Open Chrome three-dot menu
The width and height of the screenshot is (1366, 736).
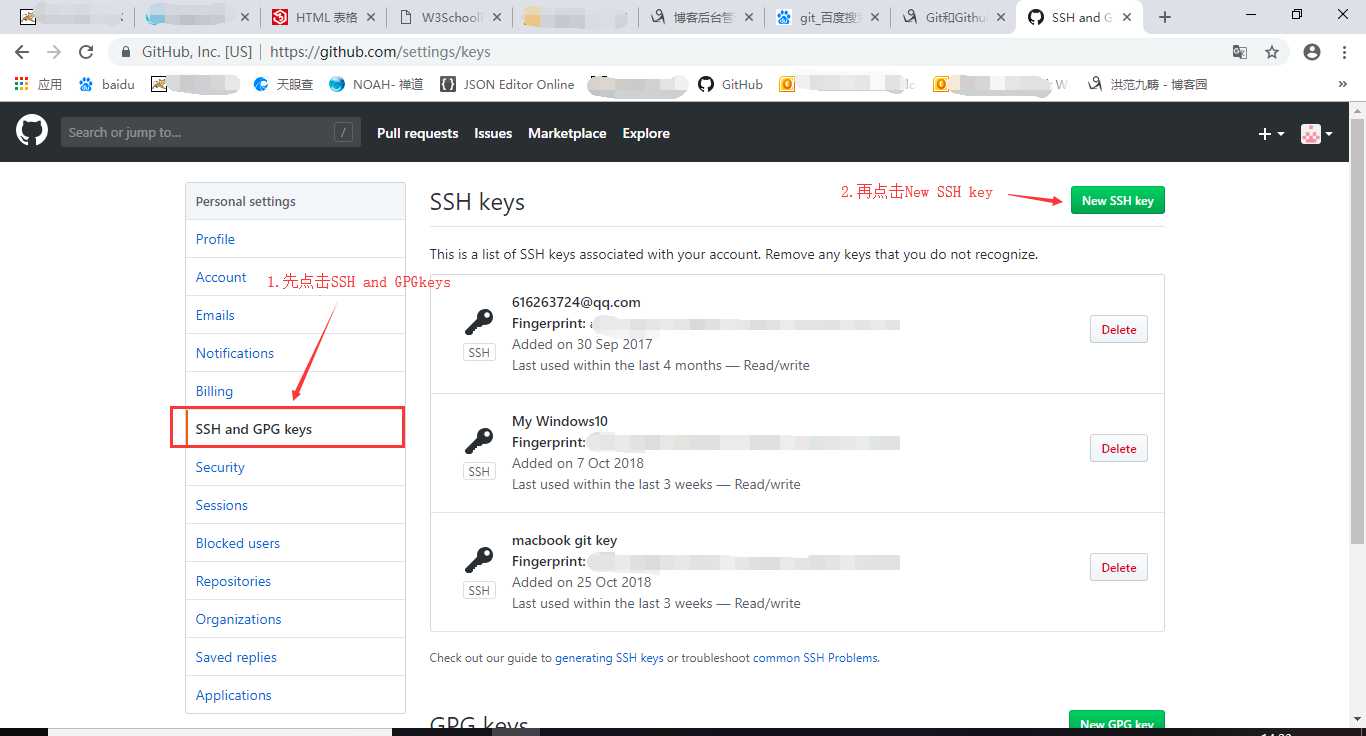click(x=1343, y=52)
